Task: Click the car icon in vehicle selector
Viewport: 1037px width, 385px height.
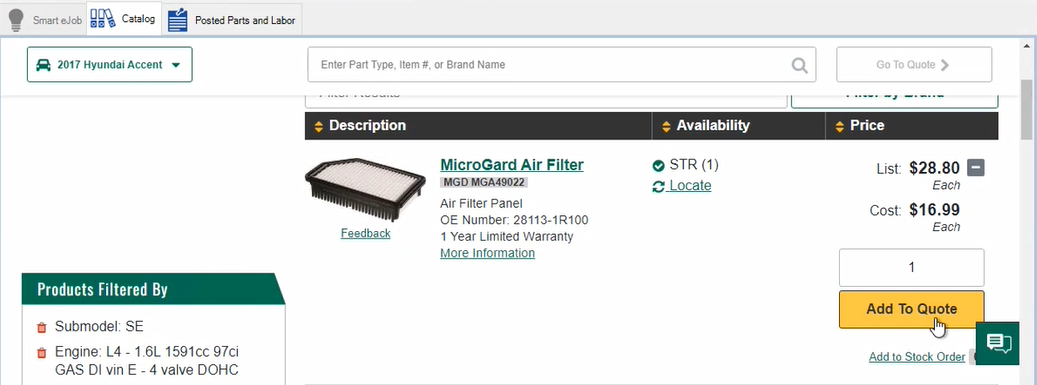Action: pos(43,65)
